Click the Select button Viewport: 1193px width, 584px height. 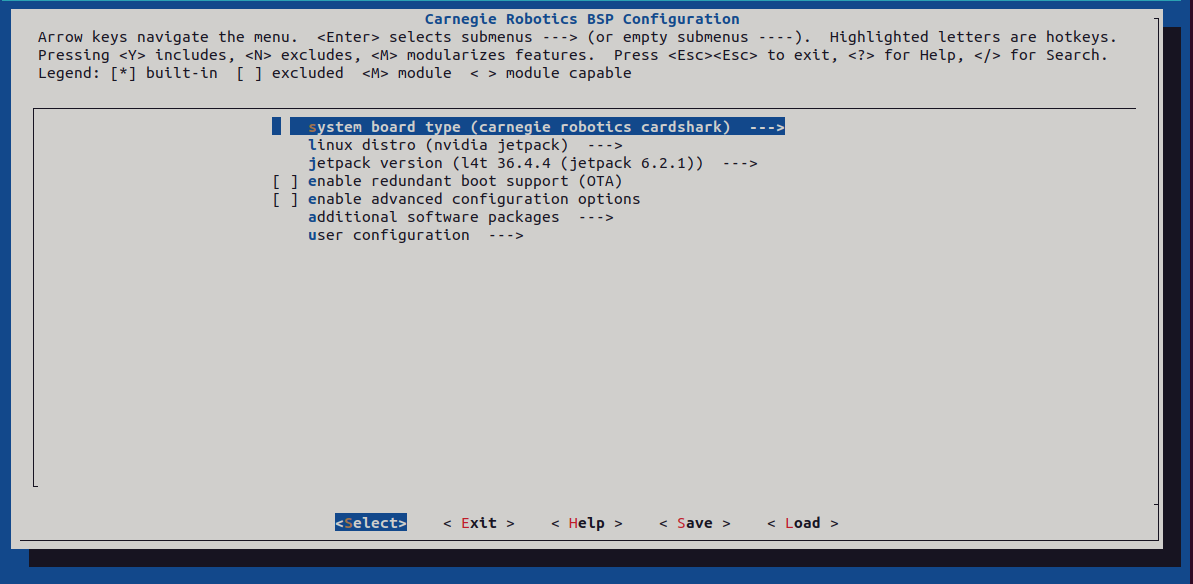pyautogui.click(x=371, y=523)
